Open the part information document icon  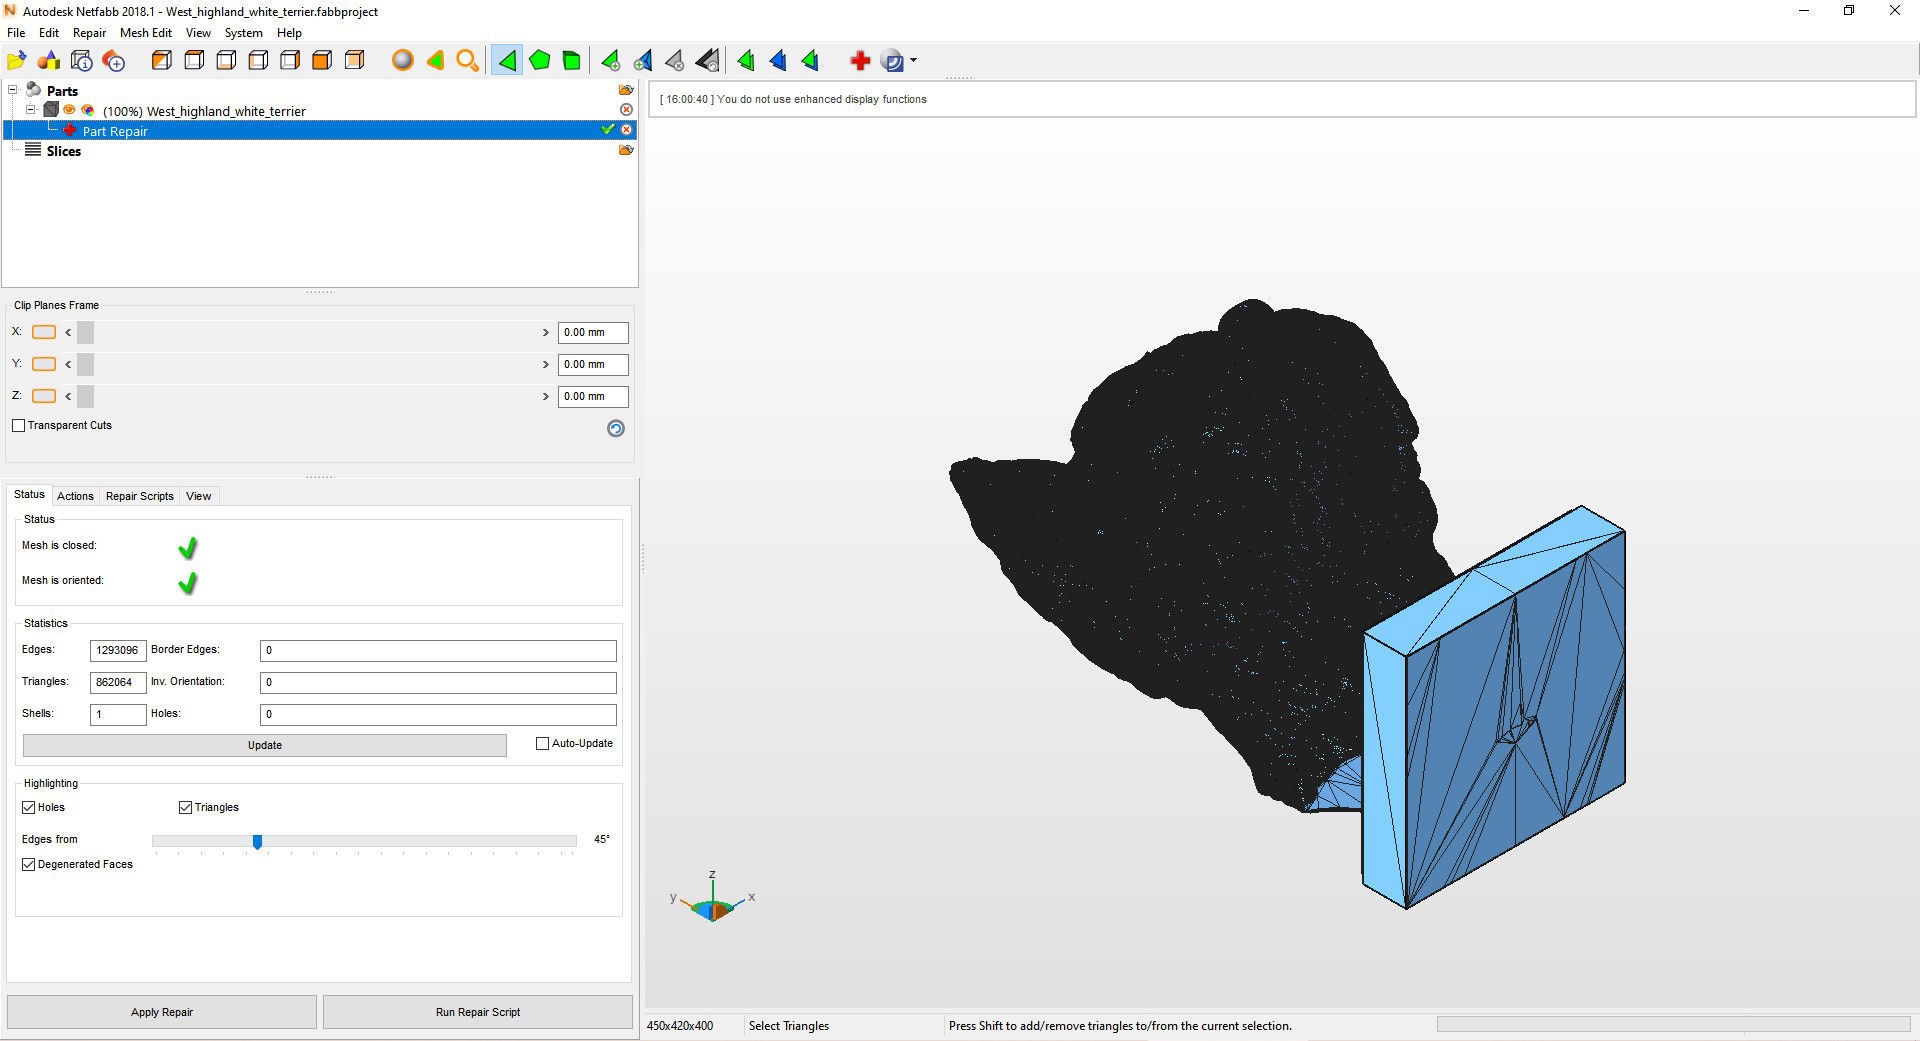[82, 61]
